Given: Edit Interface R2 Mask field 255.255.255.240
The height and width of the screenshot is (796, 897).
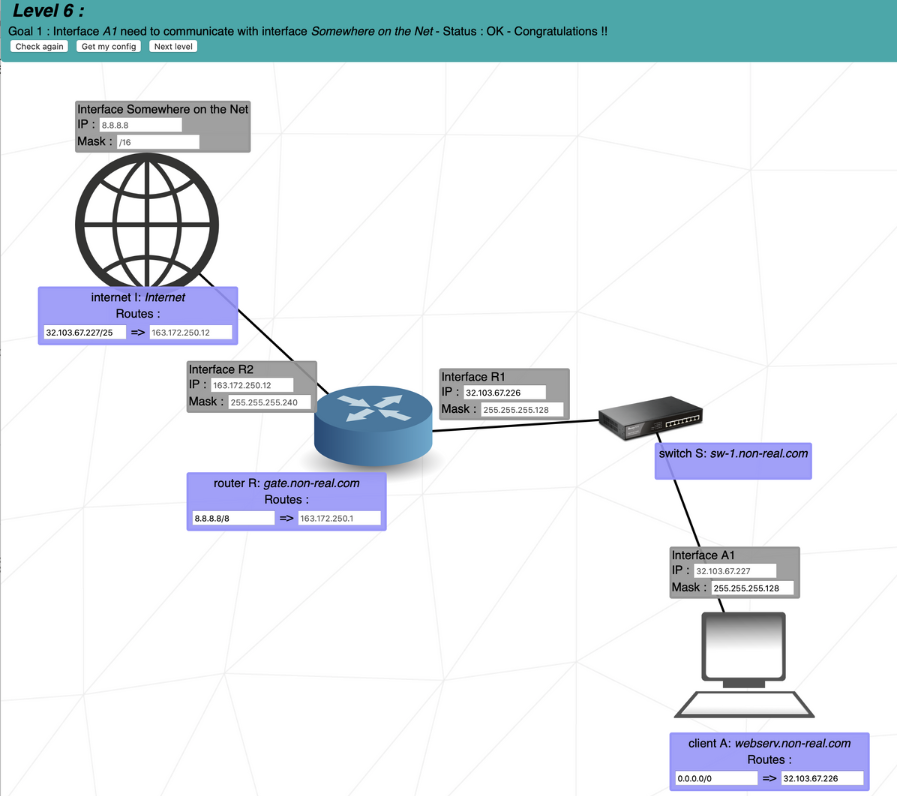Looking at the screenshot, I should tap(270, 402).
